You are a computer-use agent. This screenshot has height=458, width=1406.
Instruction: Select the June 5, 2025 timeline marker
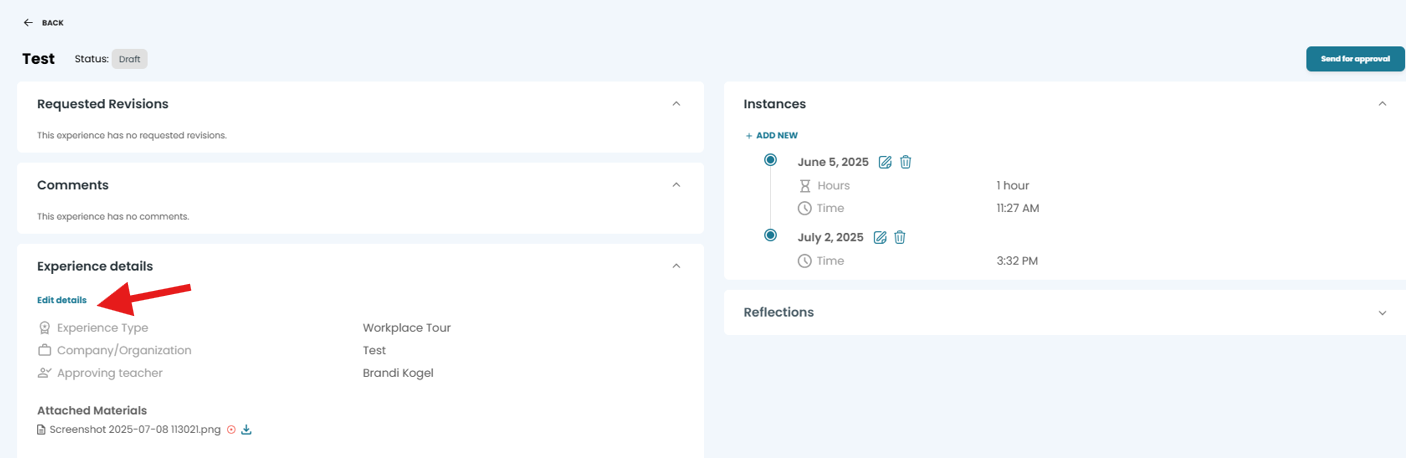[x=770, y=160]
